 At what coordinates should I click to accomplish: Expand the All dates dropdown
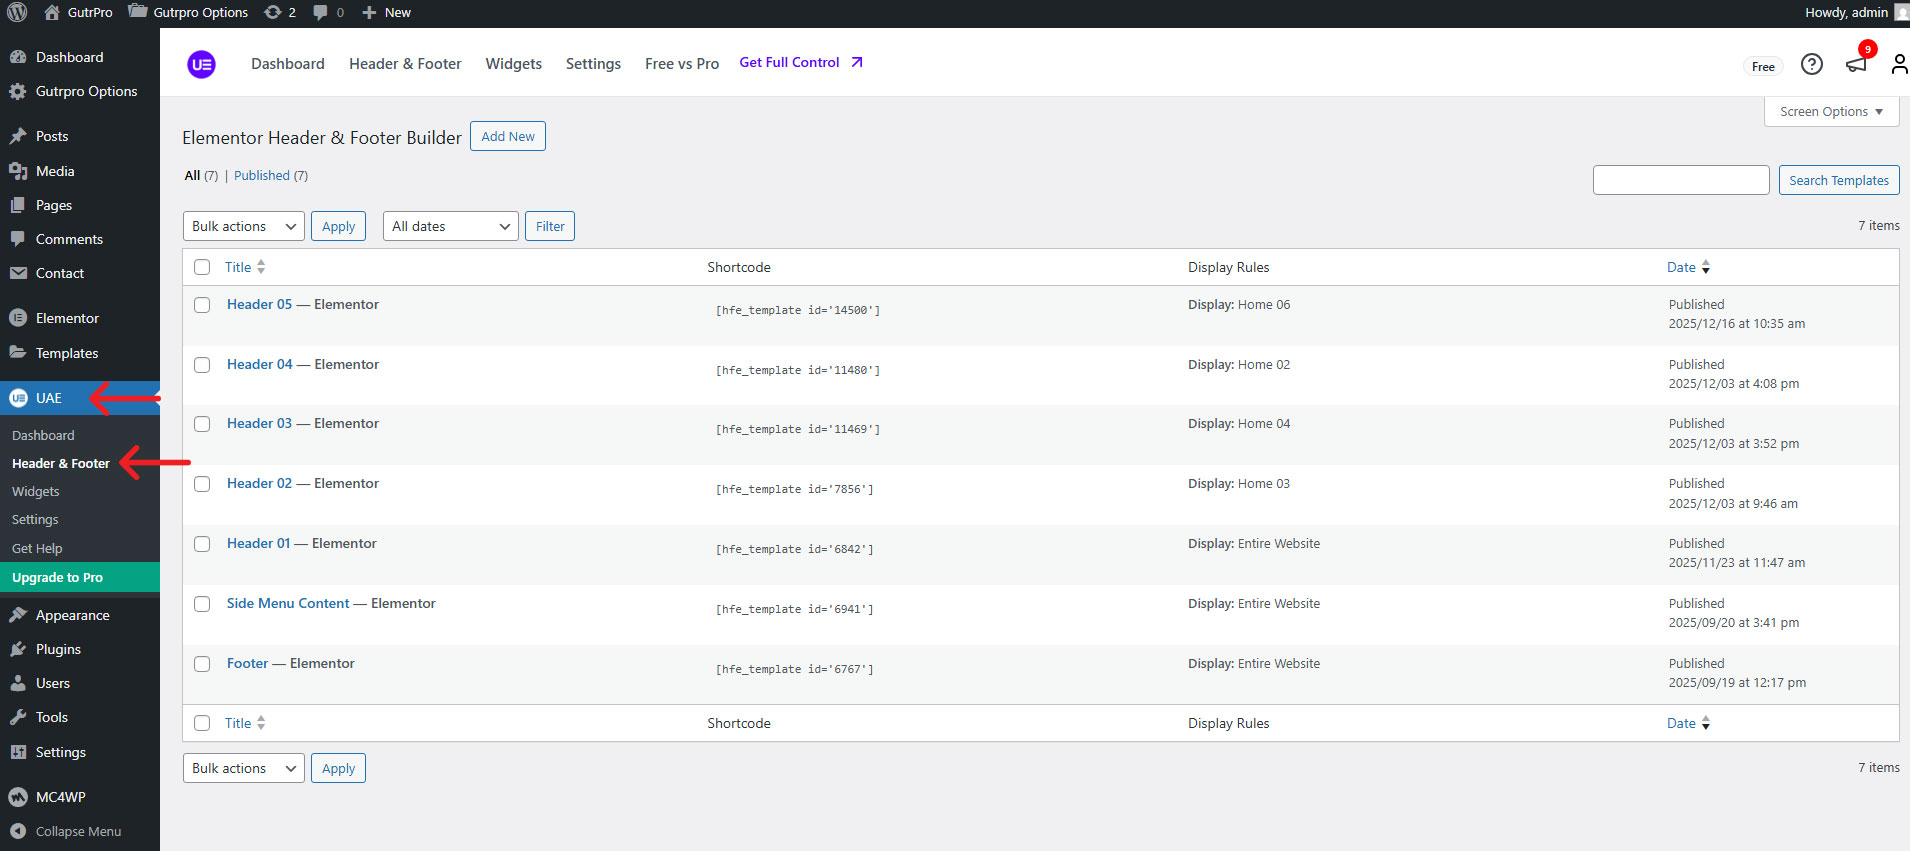(x=450, y=226)
